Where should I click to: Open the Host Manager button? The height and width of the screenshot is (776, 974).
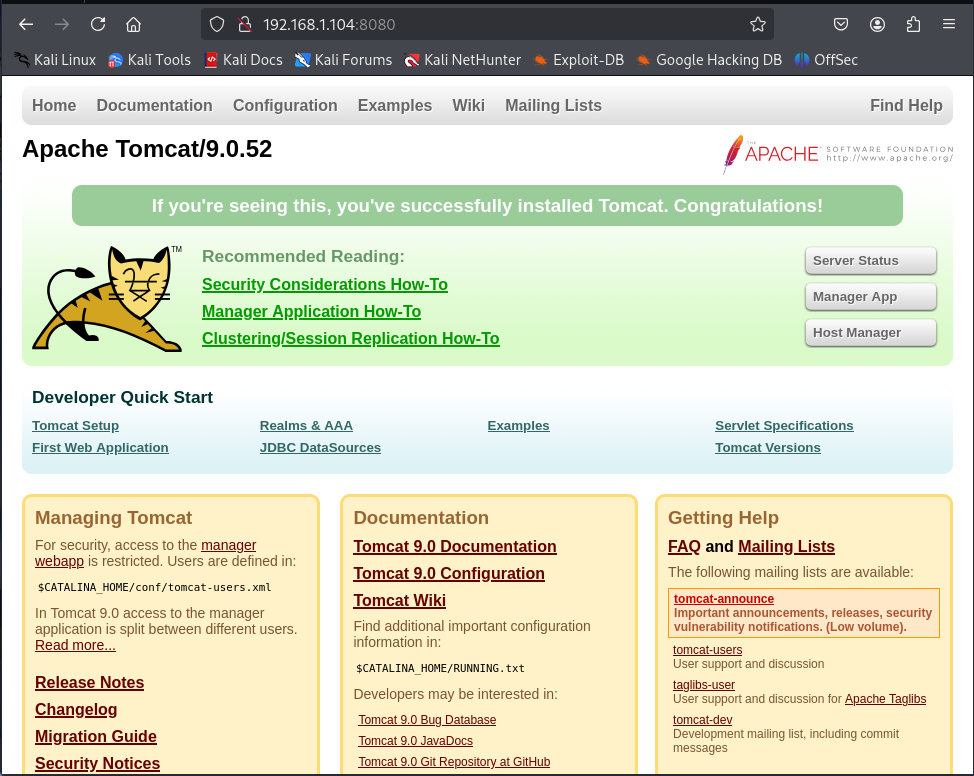[x=870, y=333]
